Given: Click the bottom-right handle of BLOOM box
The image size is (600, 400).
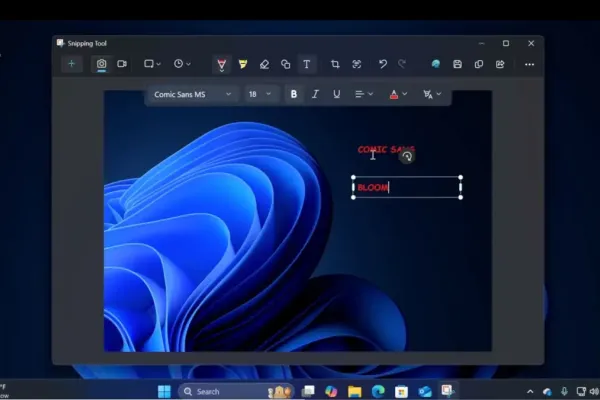Looking at the screenshot, I should pyautogui.click(x=461, y=197).
